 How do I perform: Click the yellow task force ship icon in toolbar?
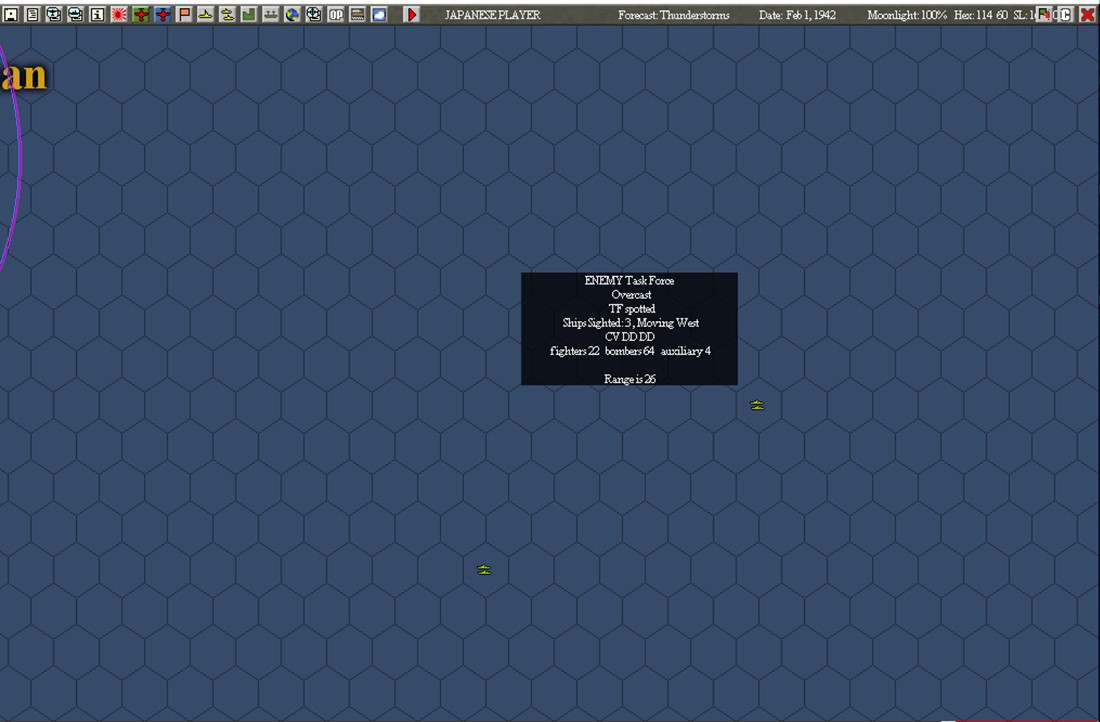[227, 14]
